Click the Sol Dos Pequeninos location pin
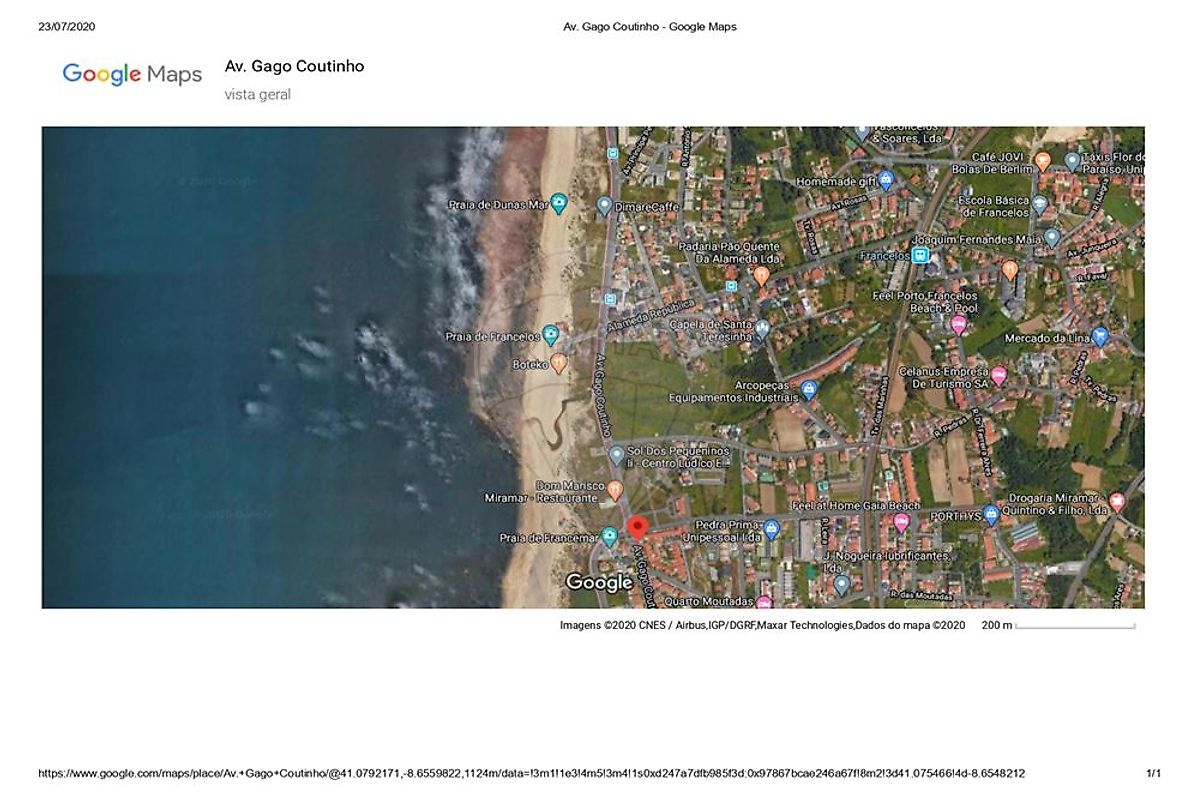This screenshot has width=1199, height=800. [617, 455]
